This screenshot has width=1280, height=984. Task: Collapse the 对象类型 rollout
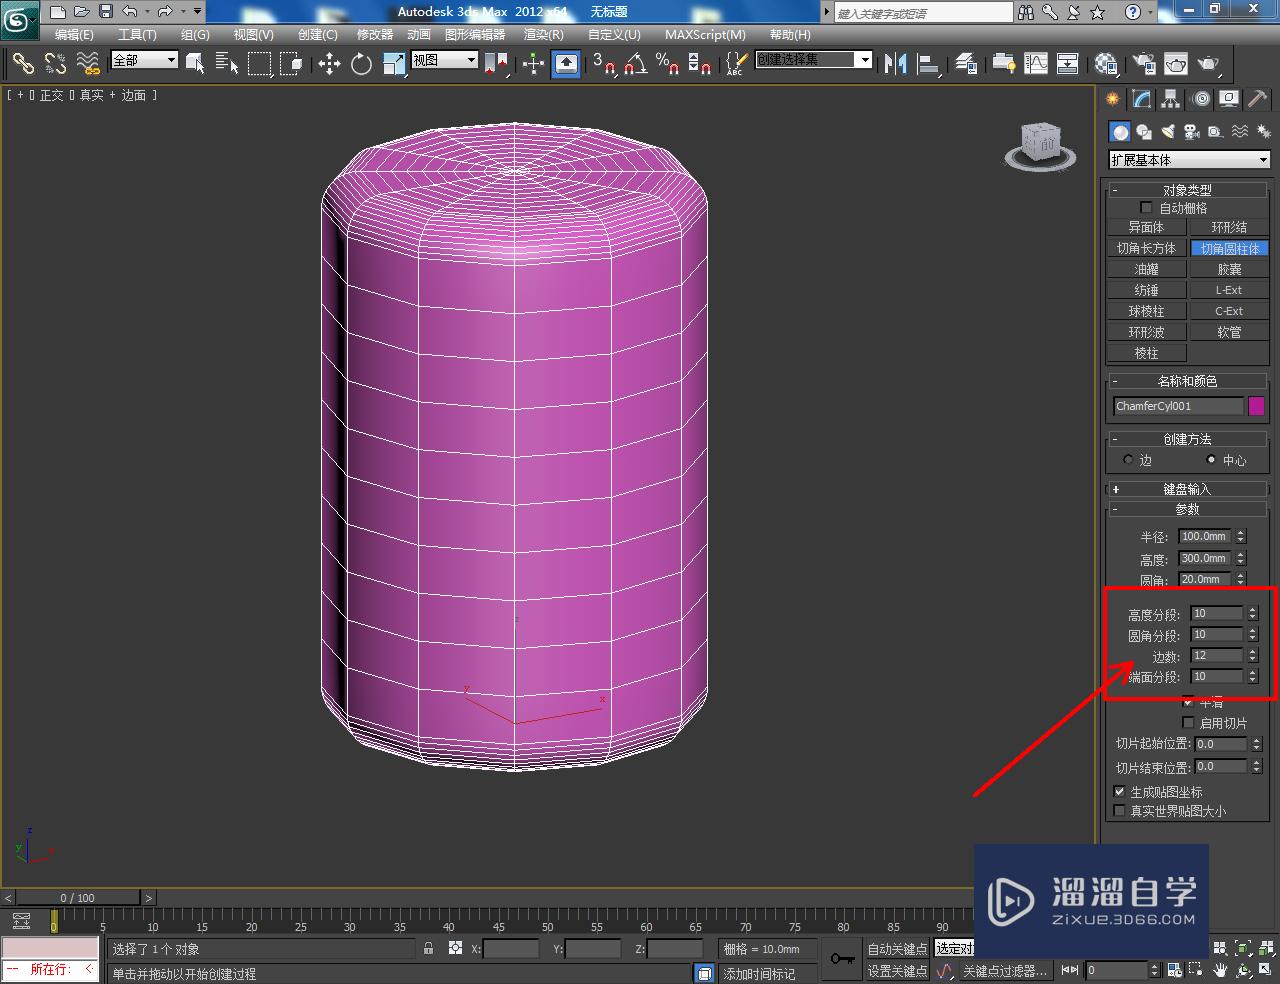pos(1187,190)
